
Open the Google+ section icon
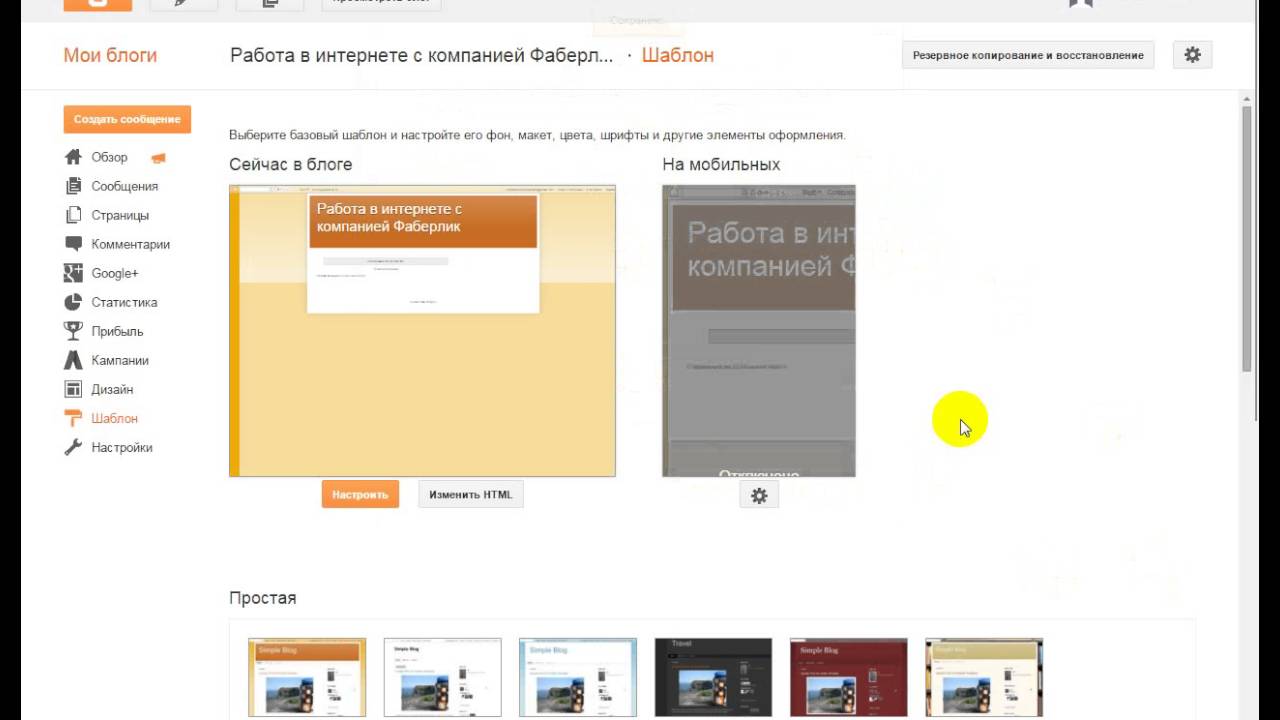point(73,273)
